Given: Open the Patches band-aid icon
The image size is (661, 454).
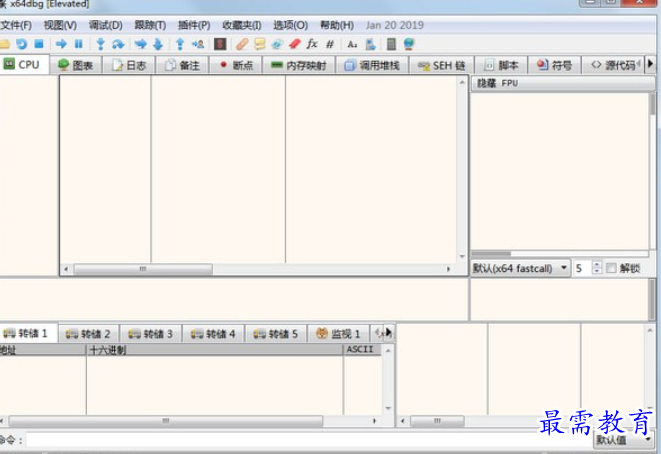Looking at the screenshot, I should [x=242, y=44].
